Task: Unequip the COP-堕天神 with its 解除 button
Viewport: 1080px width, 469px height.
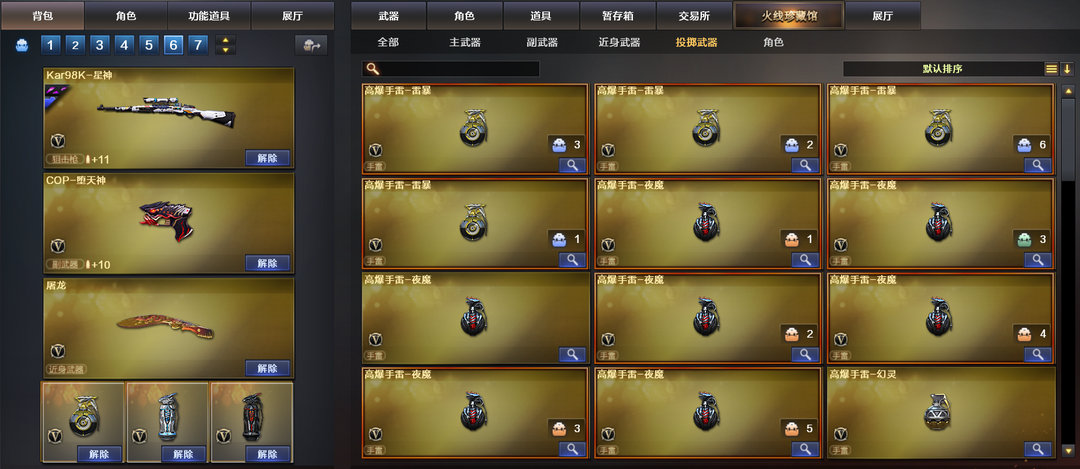Action: point(267,263)
